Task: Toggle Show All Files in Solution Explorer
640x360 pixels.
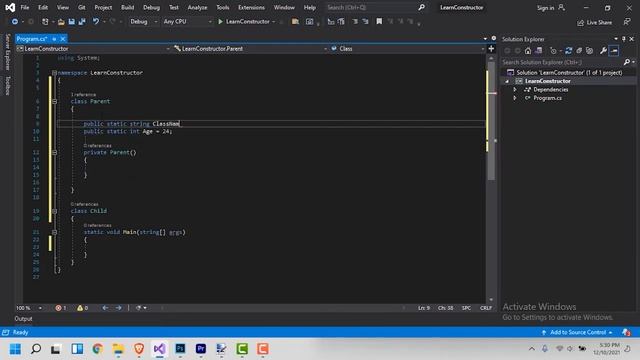Action: click(589, 51)
